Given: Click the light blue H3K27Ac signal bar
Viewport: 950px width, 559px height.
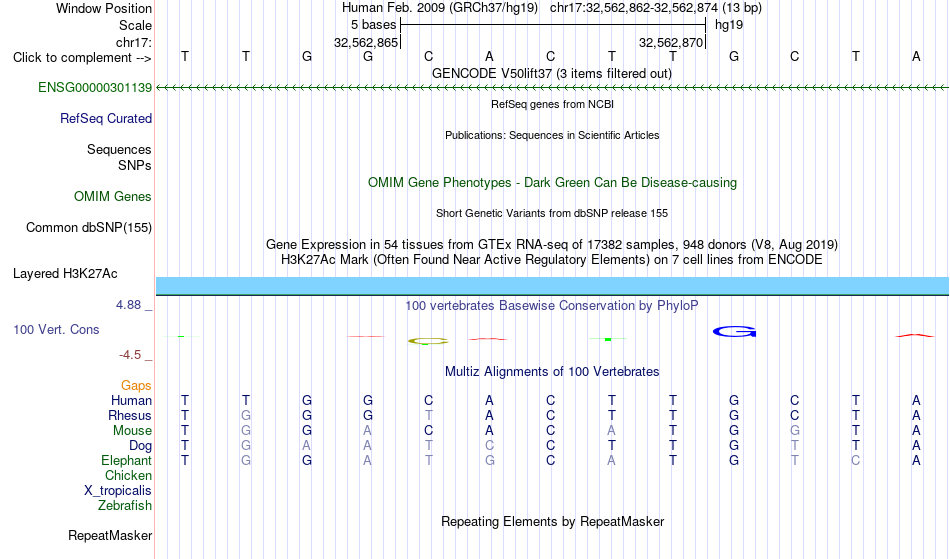Looking at the screenshot, I should pyautogui.click(x=553, y=286).
